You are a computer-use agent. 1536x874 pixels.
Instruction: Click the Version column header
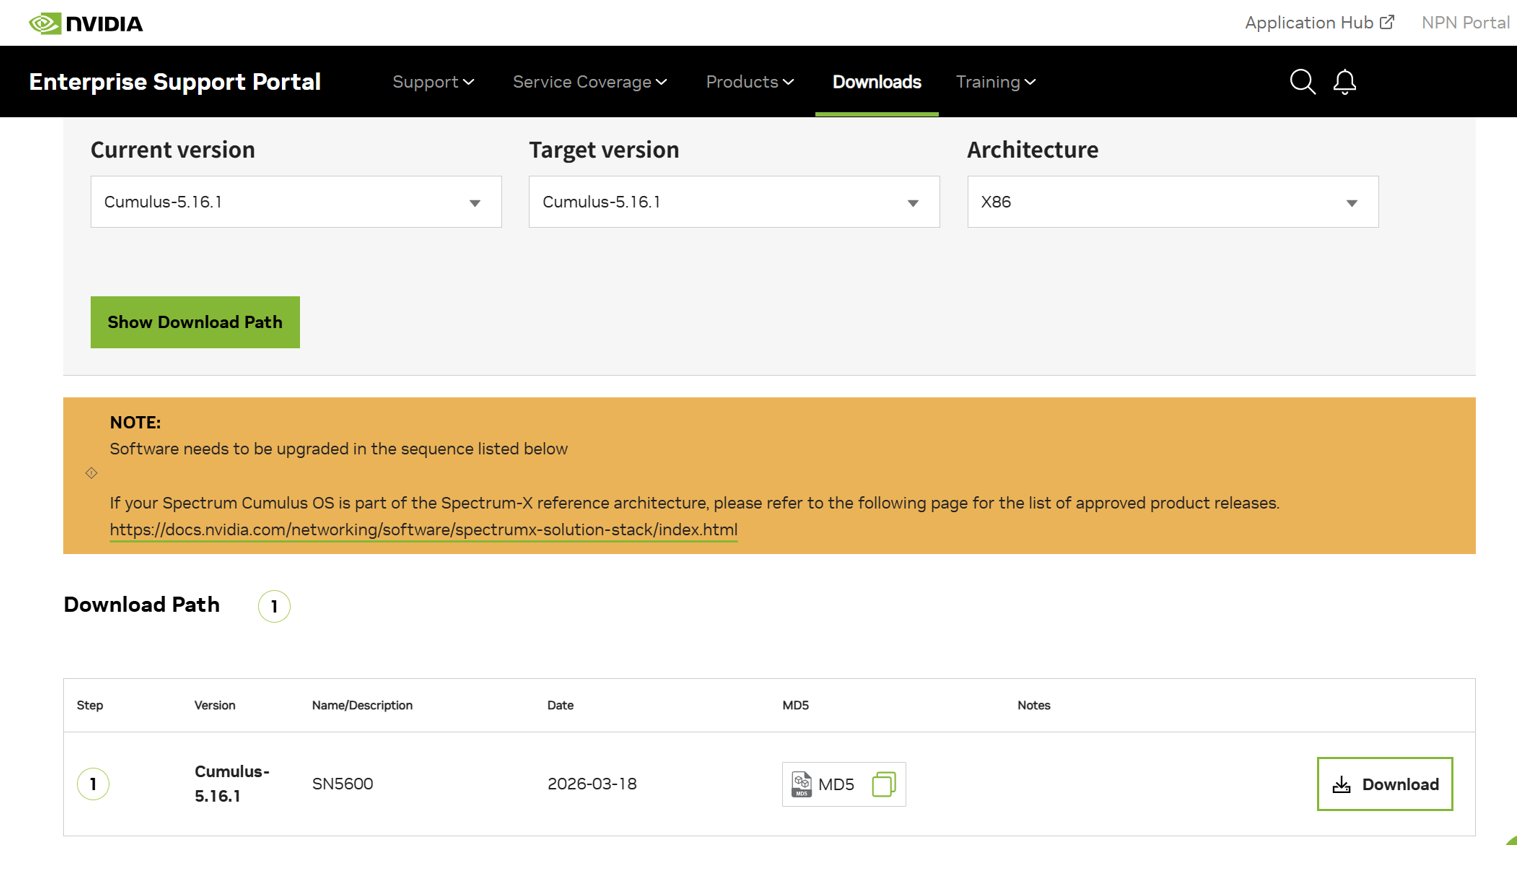[x=215, y=706]
